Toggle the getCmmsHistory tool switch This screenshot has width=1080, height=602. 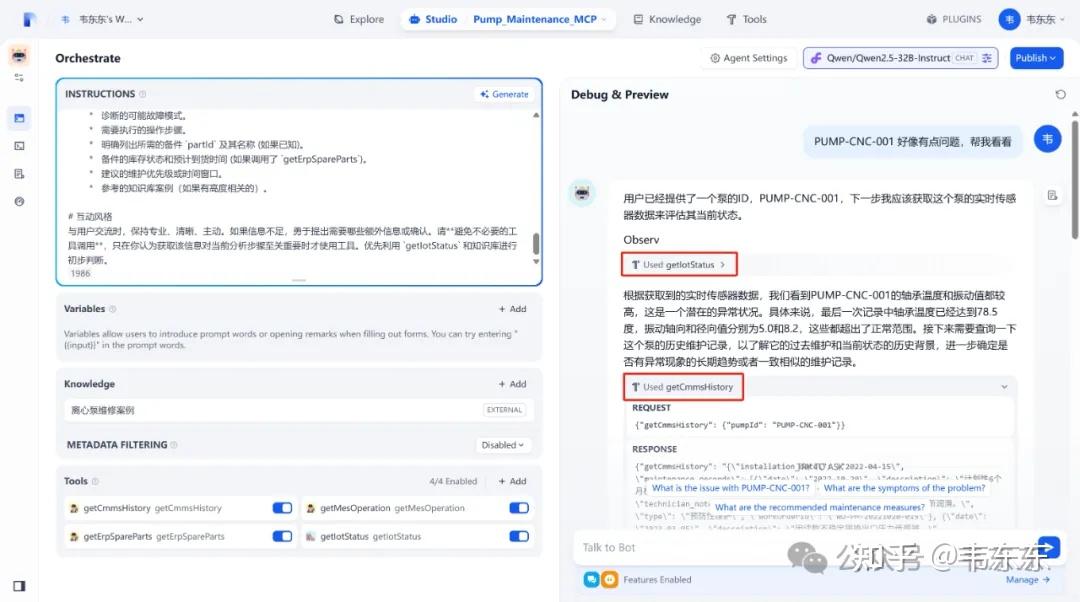282,508
